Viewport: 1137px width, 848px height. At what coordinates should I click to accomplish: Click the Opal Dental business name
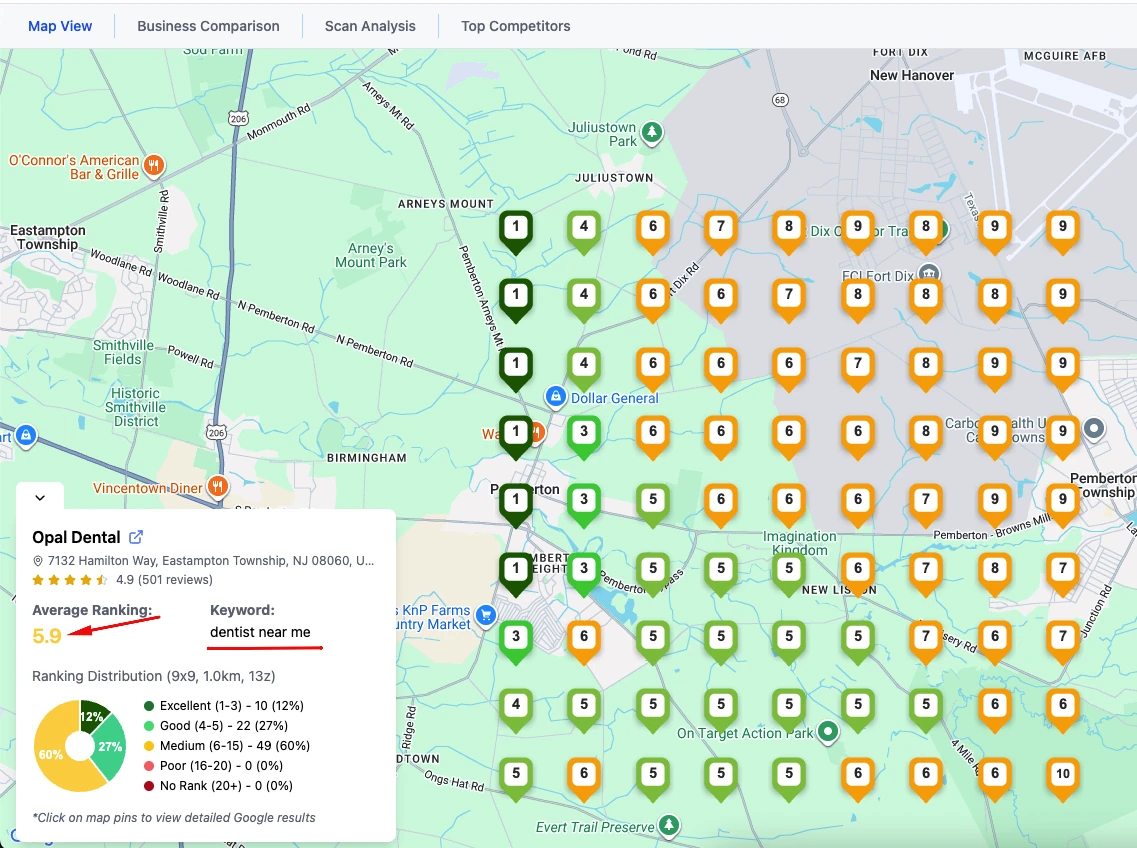pos(76,537)
